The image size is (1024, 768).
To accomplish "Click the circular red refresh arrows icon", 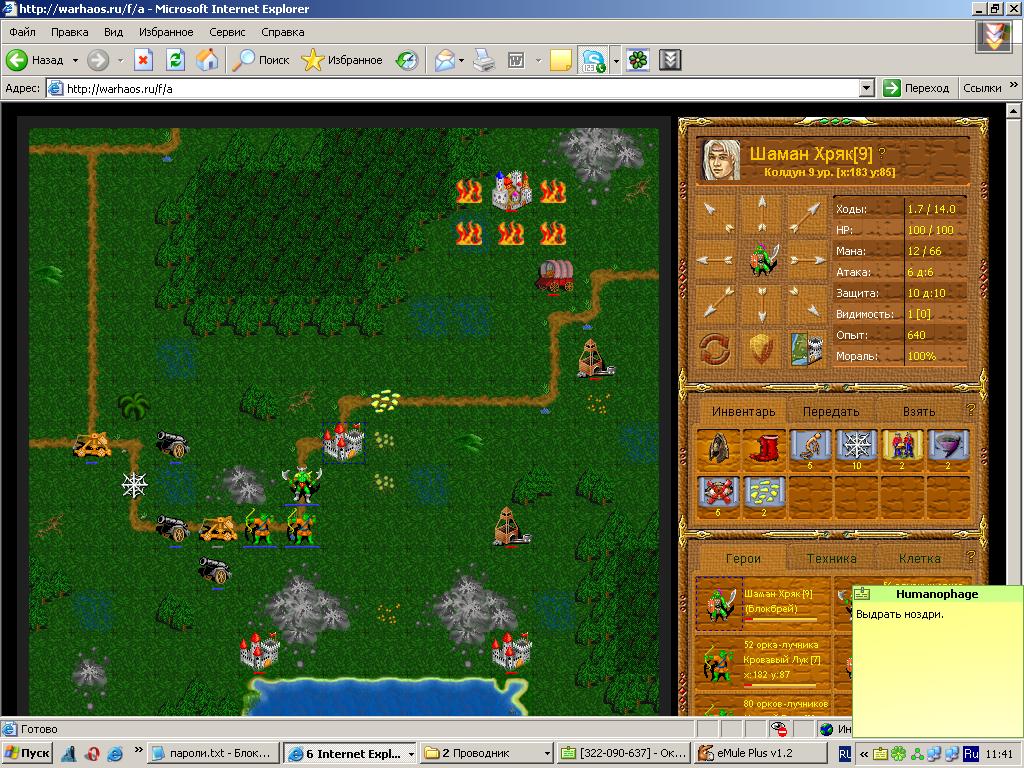I will click(716, 349).
